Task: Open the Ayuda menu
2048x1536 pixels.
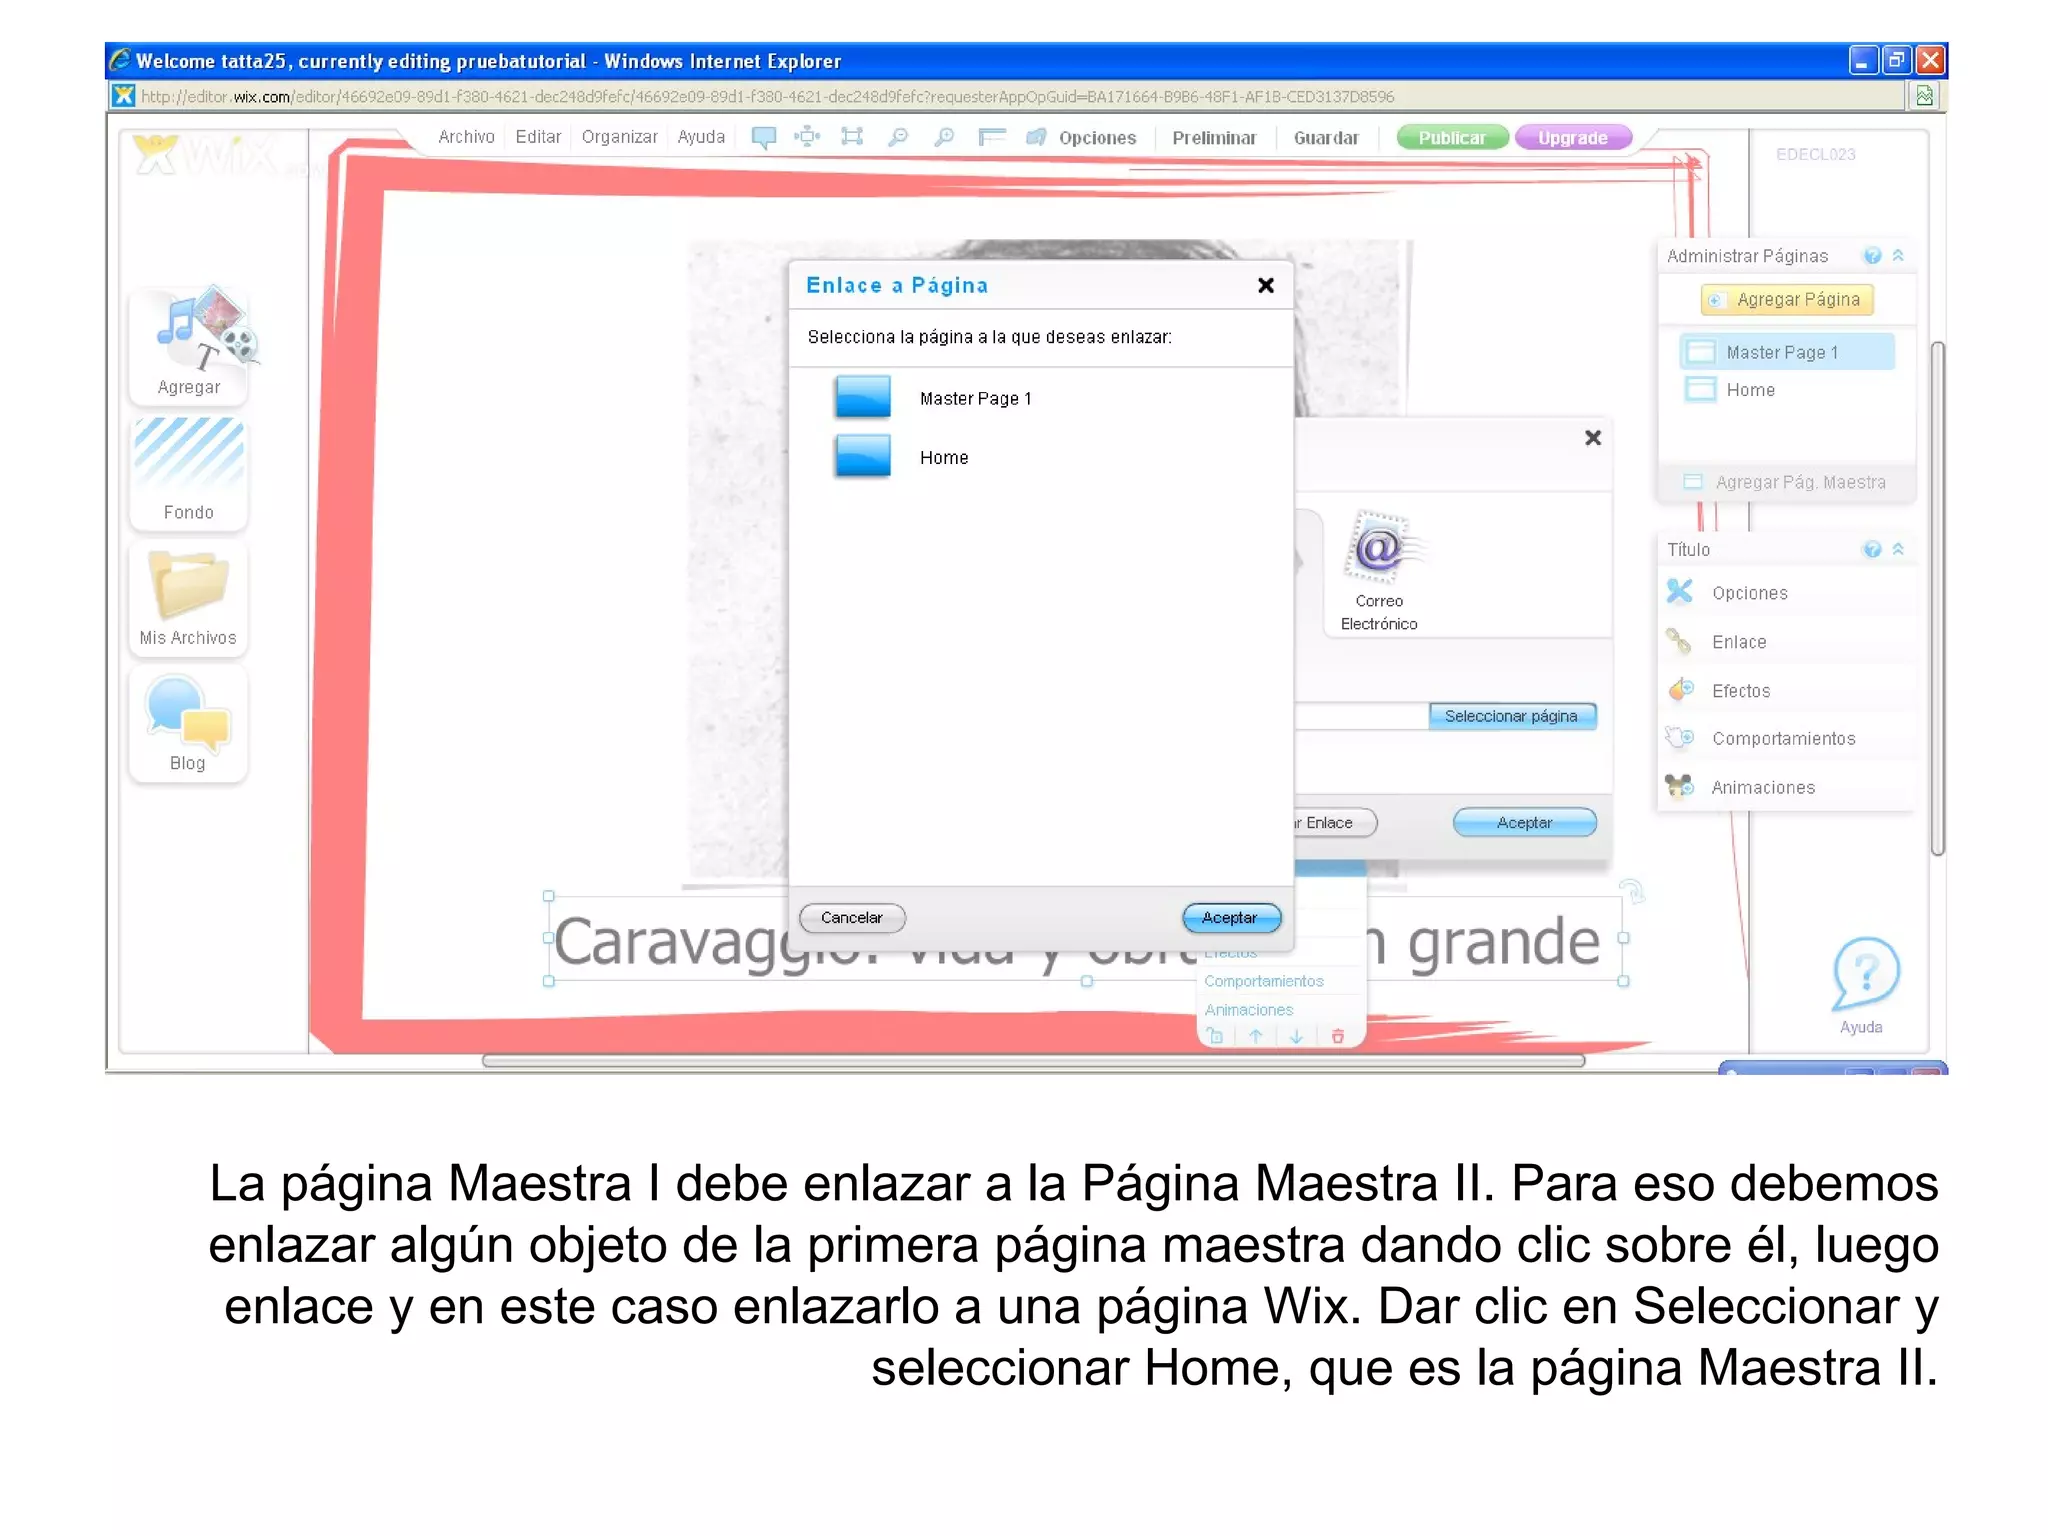Action: (701, 137)
